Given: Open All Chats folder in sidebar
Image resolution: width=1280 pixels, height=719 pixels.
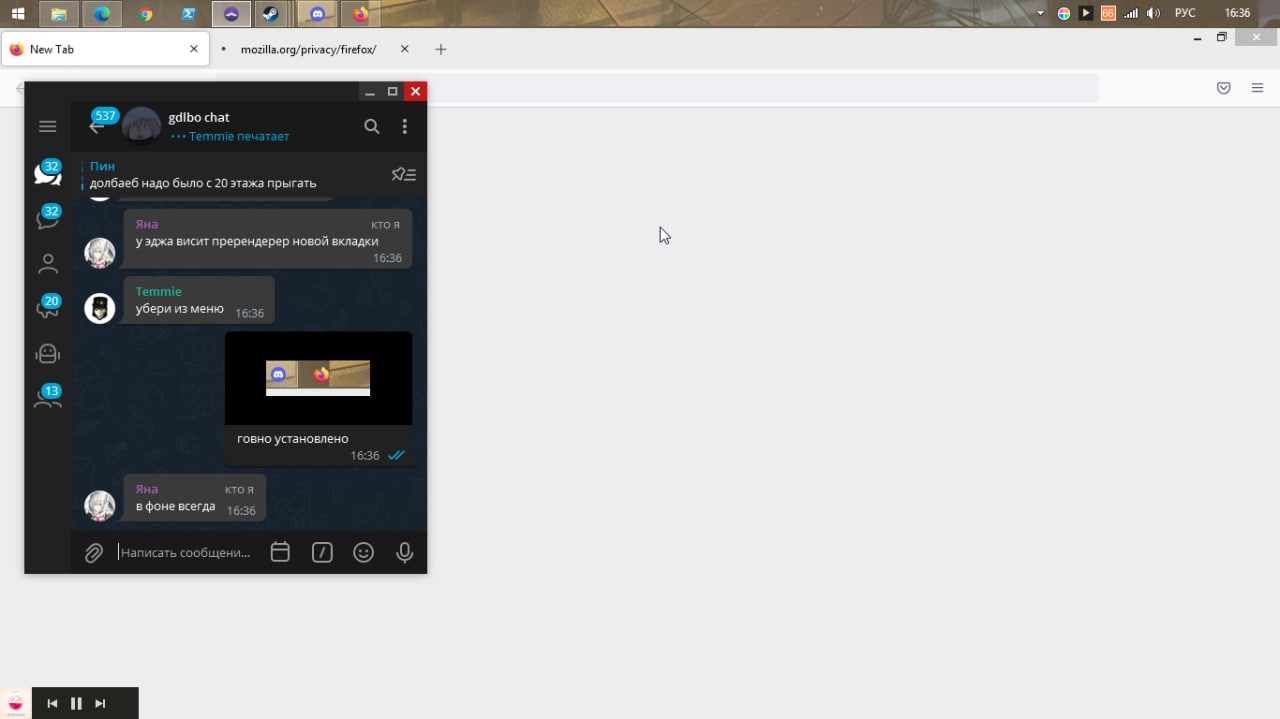Looking at the screenshot, I should coord(47,172).
